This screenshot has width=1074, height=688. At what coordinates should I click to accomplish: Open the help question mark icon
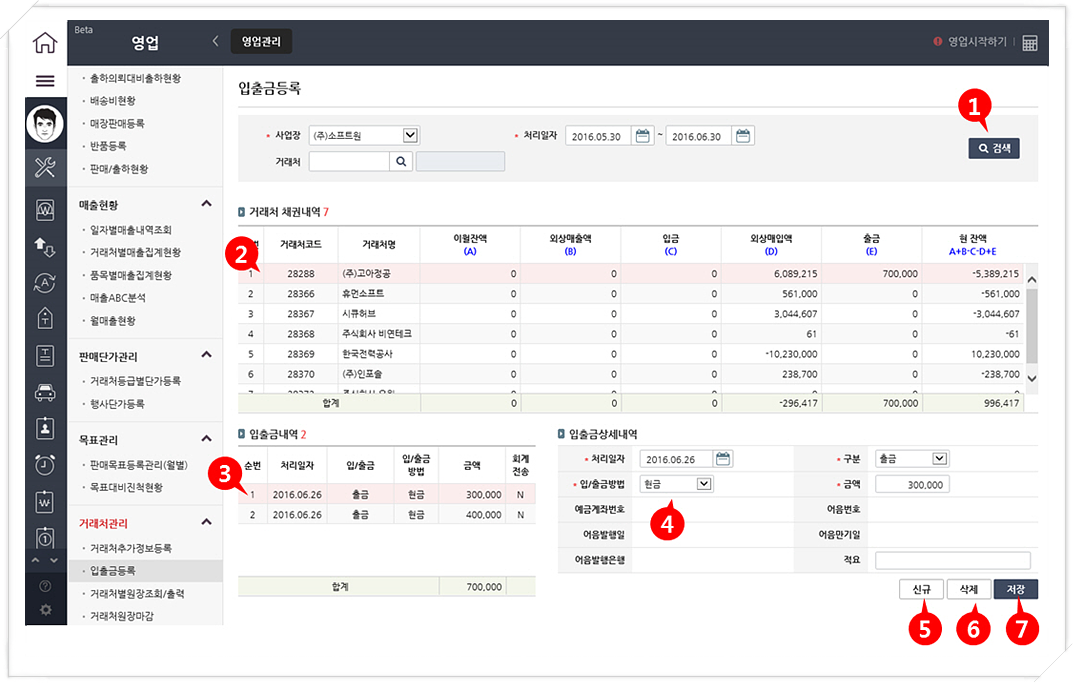click(x=45, y=586)
